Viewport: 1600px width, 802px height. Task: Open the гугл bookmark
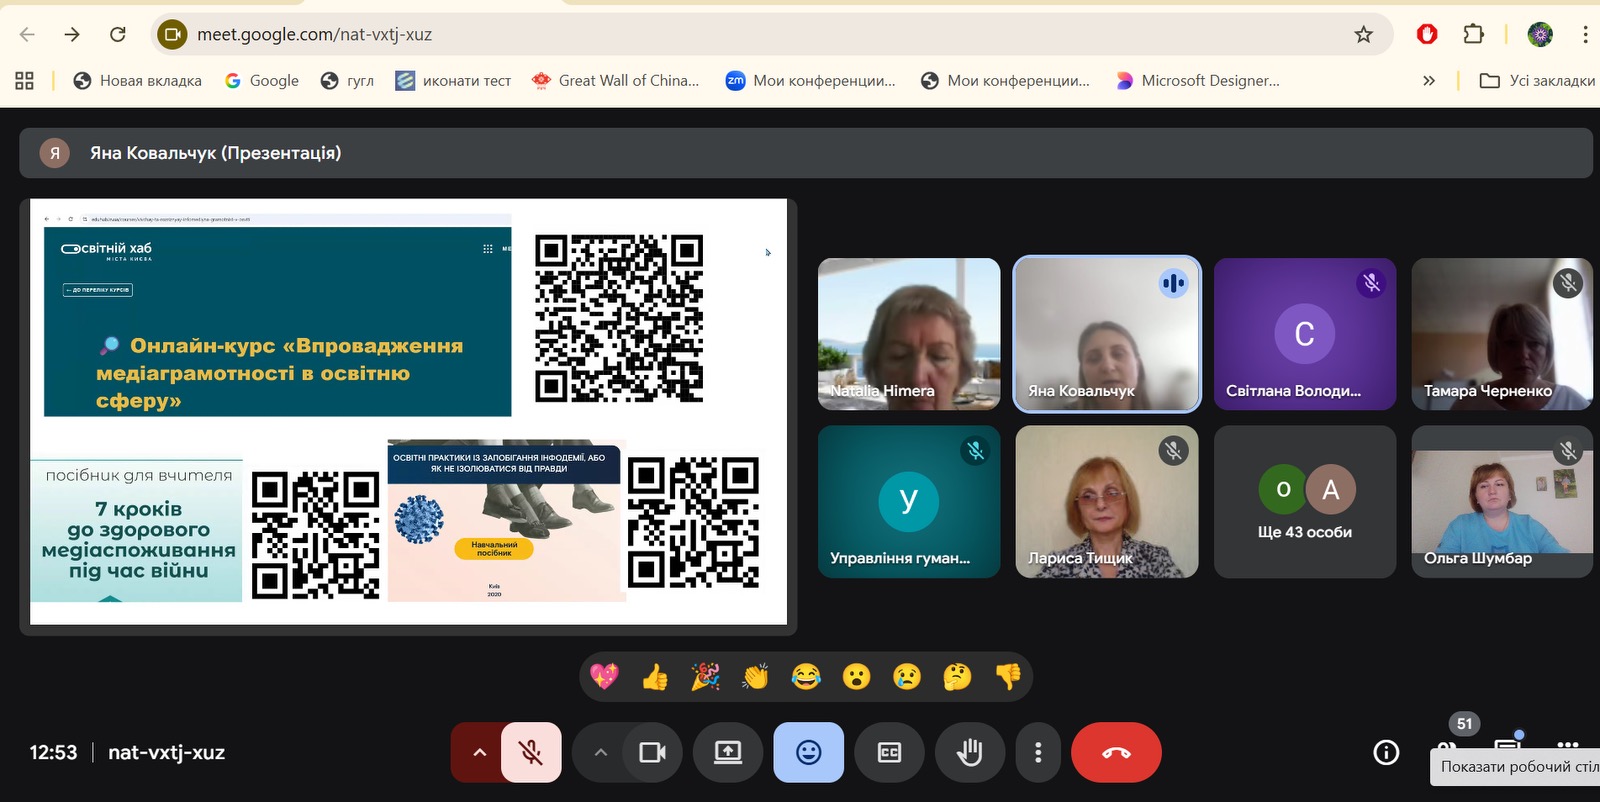click(347, 81)
